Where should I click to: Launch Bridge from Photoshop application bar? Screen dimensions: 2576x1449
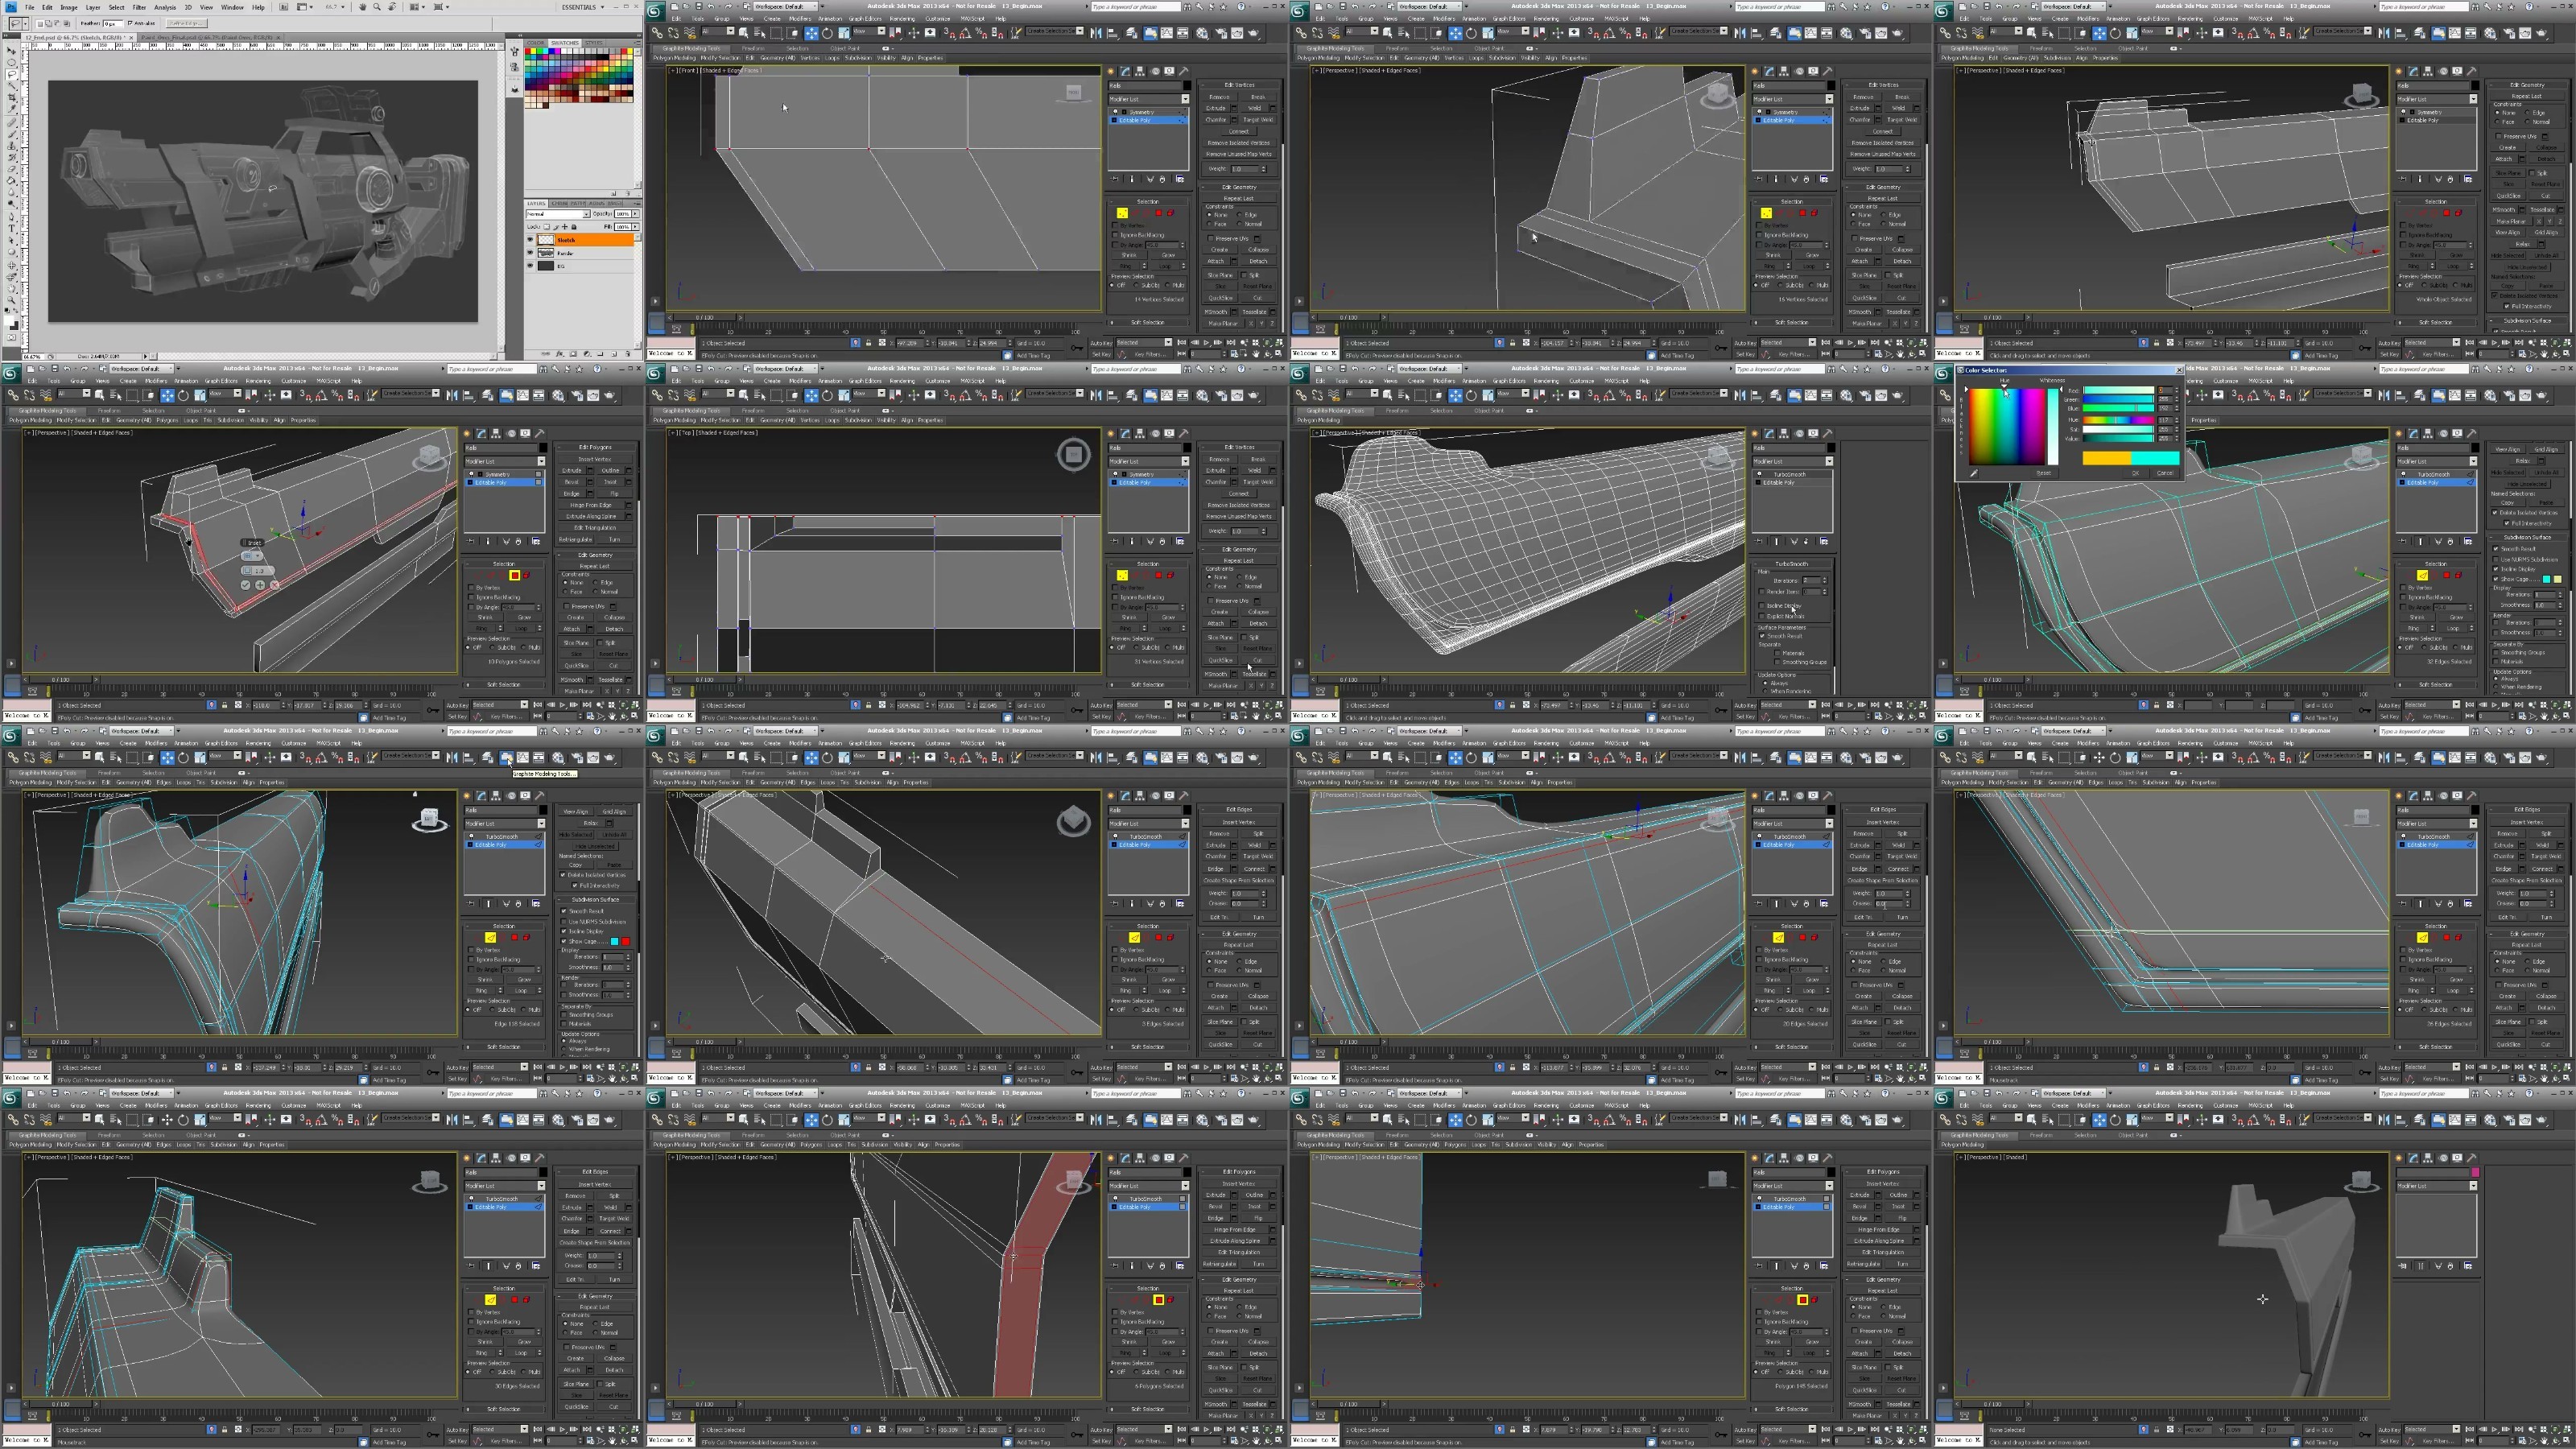tap(284, 7)
